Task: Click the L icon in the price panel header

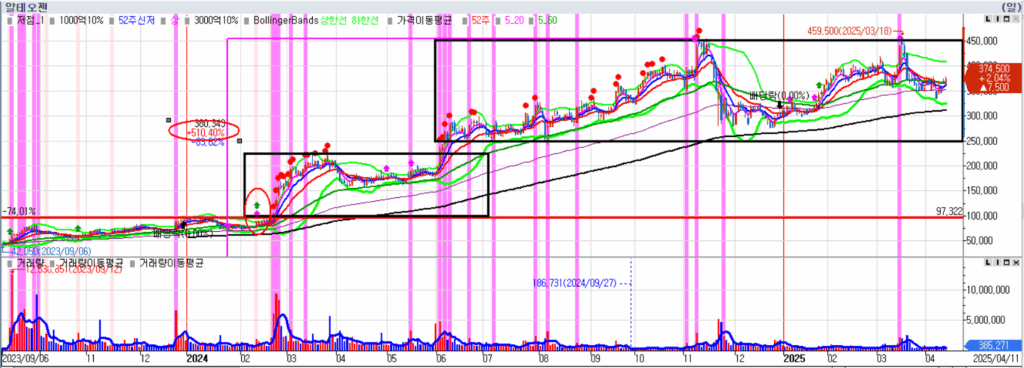Action: (x=988, y=19)
